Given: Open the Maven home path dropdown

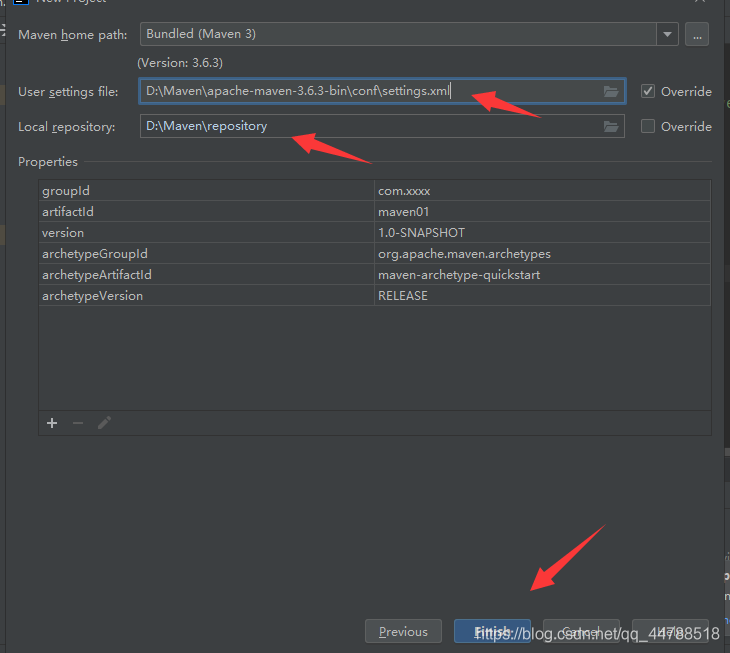Looking at the screenshot, I should (667, 34).
